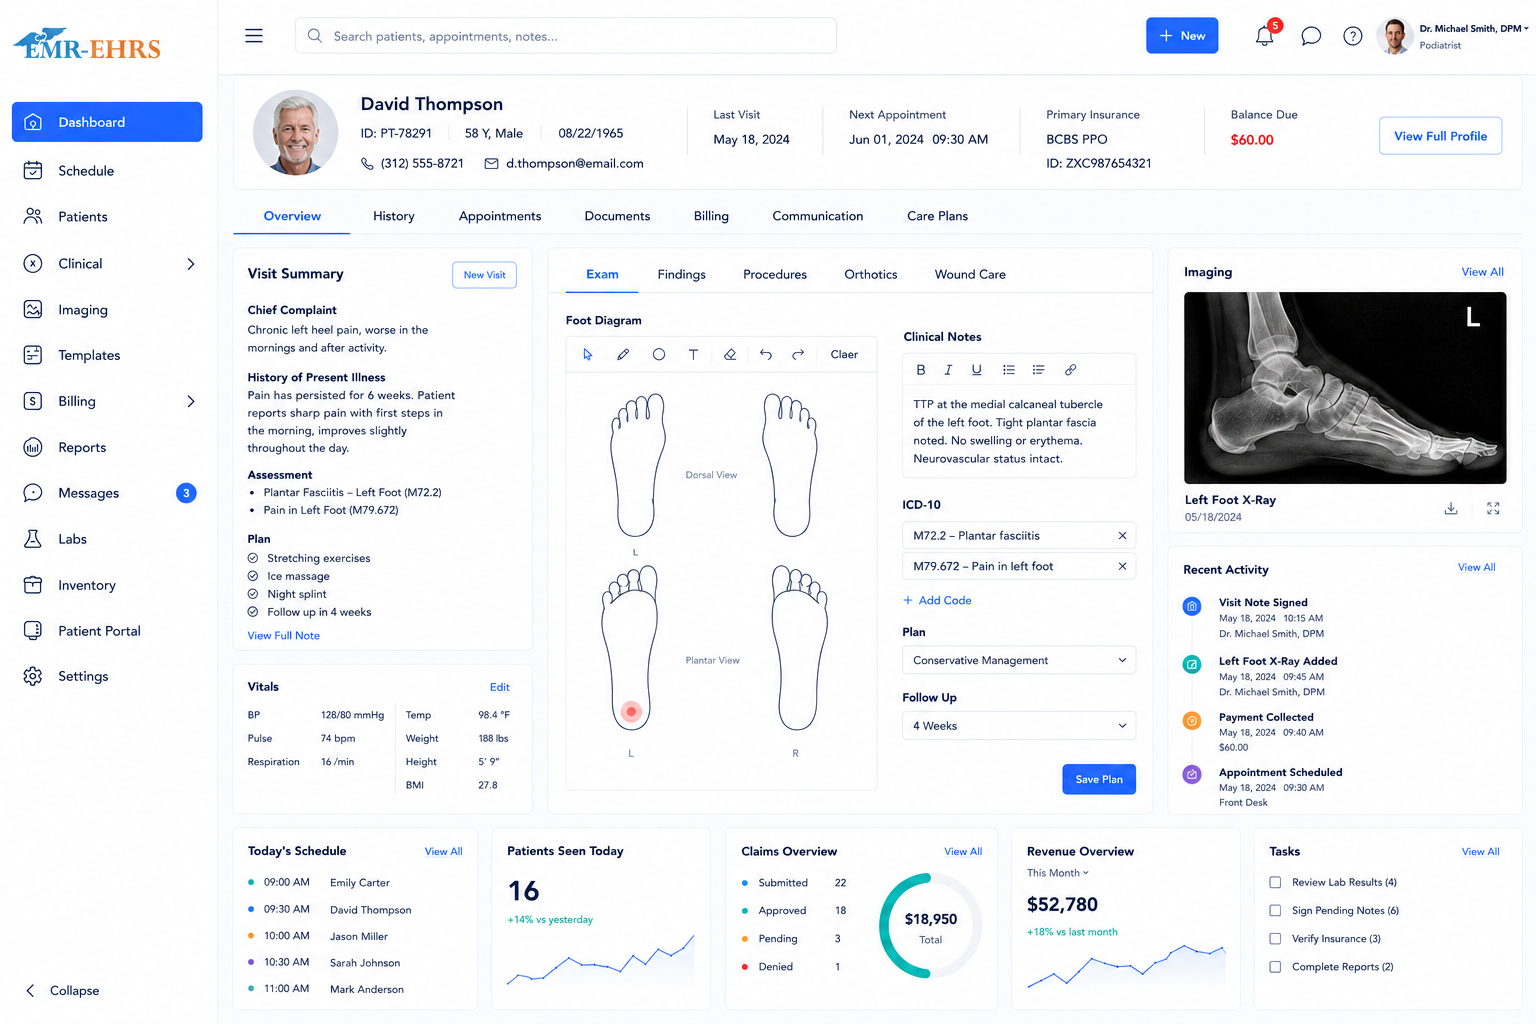Undo last diagram action
This screenshot has height=1024, width=1536.
(x=766, y=354)
